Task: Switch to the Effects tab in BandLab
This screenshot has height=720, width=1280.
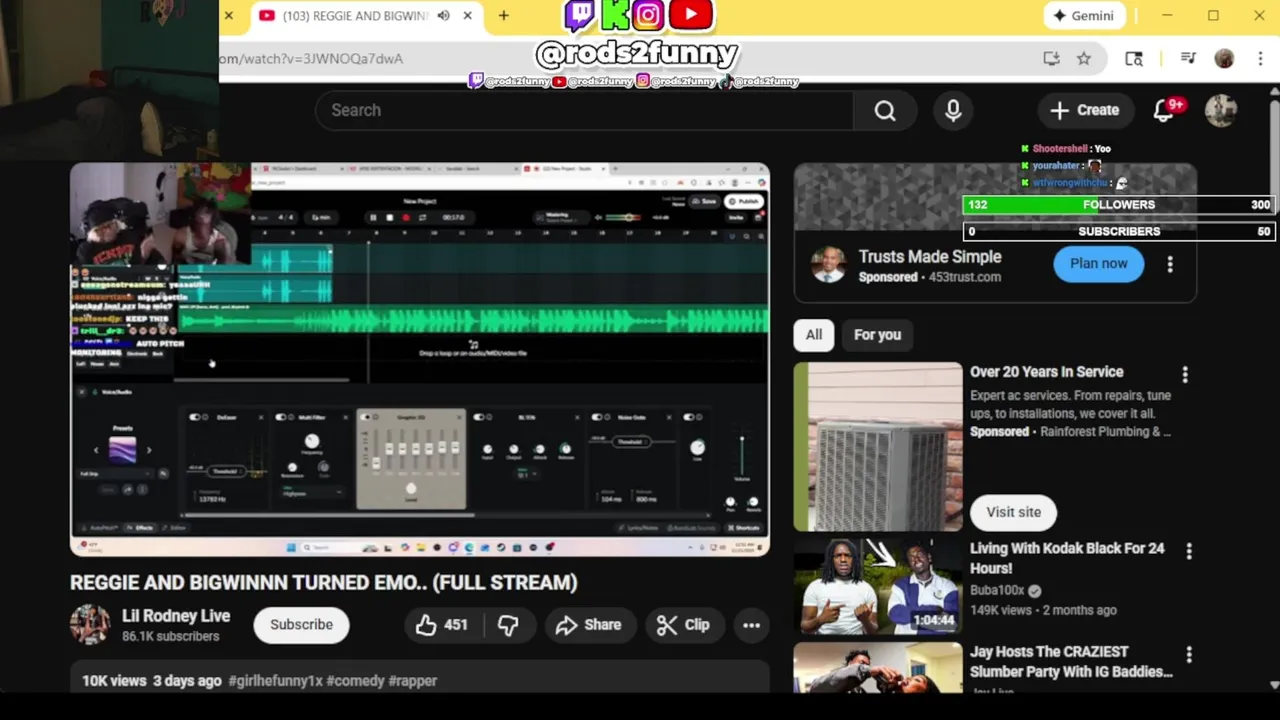Action: (x=141, y=528)
